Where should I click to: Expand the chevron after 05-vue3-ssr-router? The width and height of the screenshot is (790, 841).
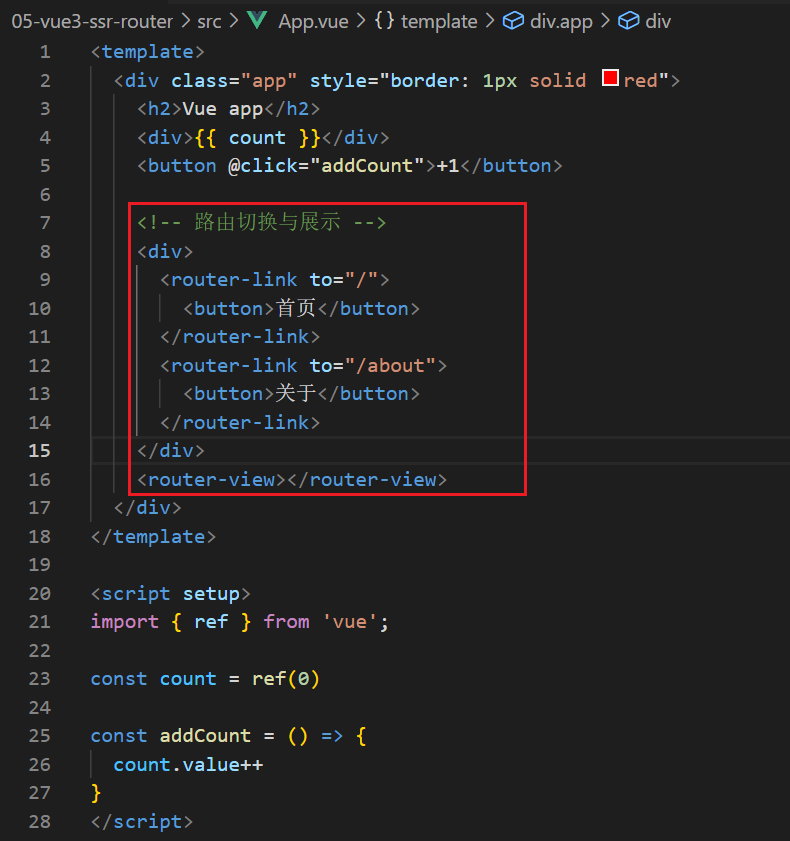pyautogui.click(x=186, y=21)
